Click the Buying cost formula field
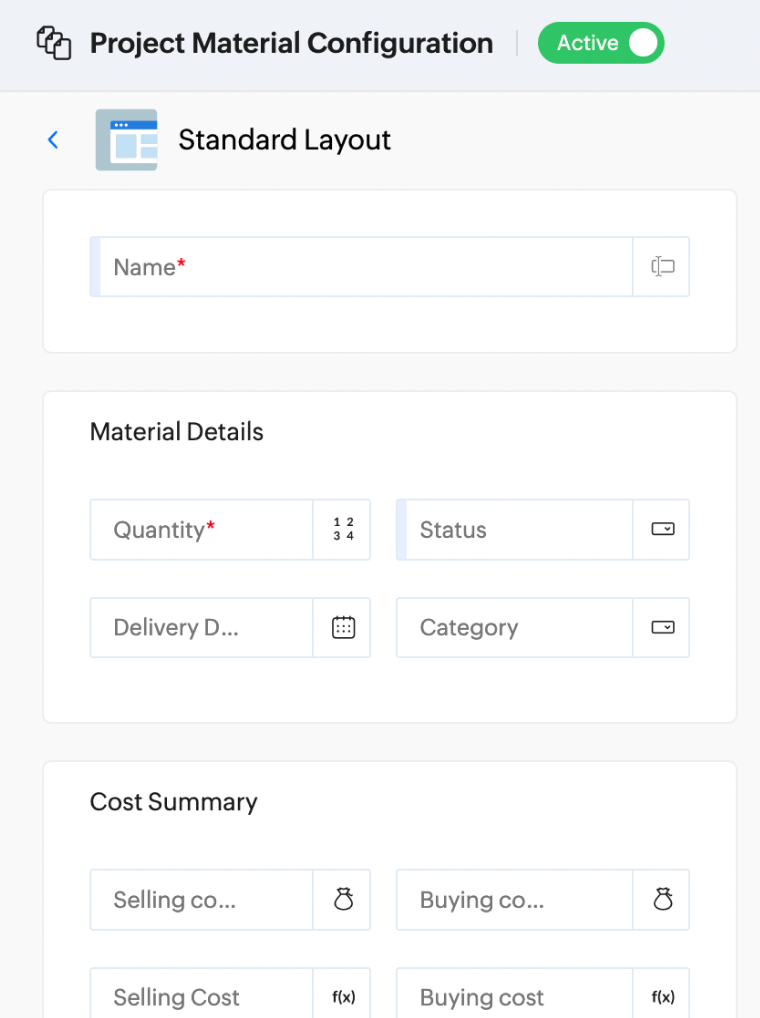 [513, 996]
